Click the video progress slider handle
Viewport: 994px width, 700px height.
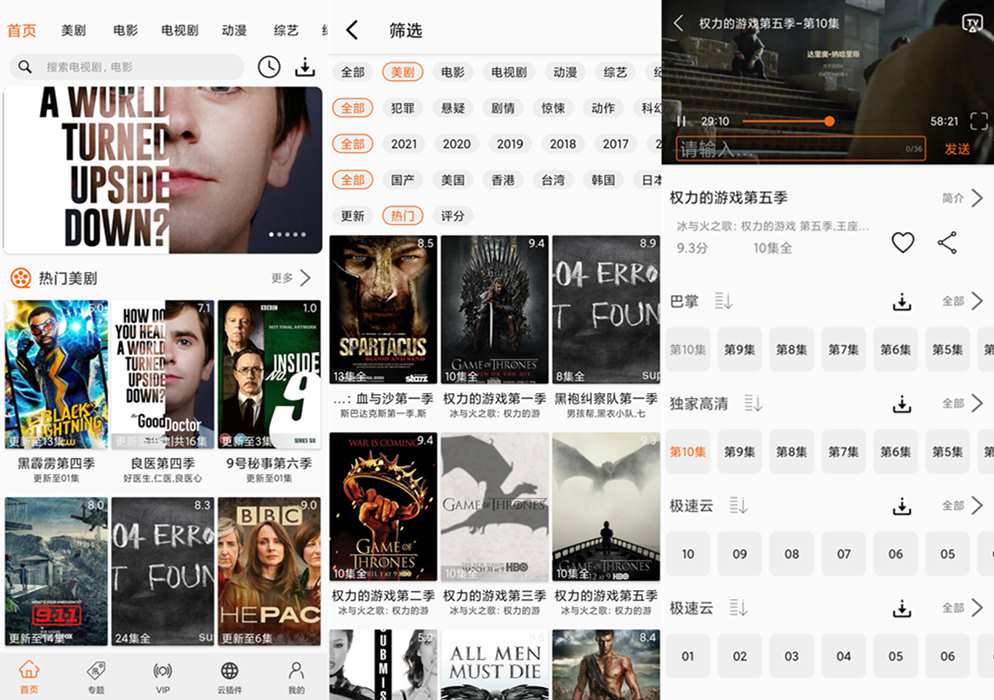point(829,121)
